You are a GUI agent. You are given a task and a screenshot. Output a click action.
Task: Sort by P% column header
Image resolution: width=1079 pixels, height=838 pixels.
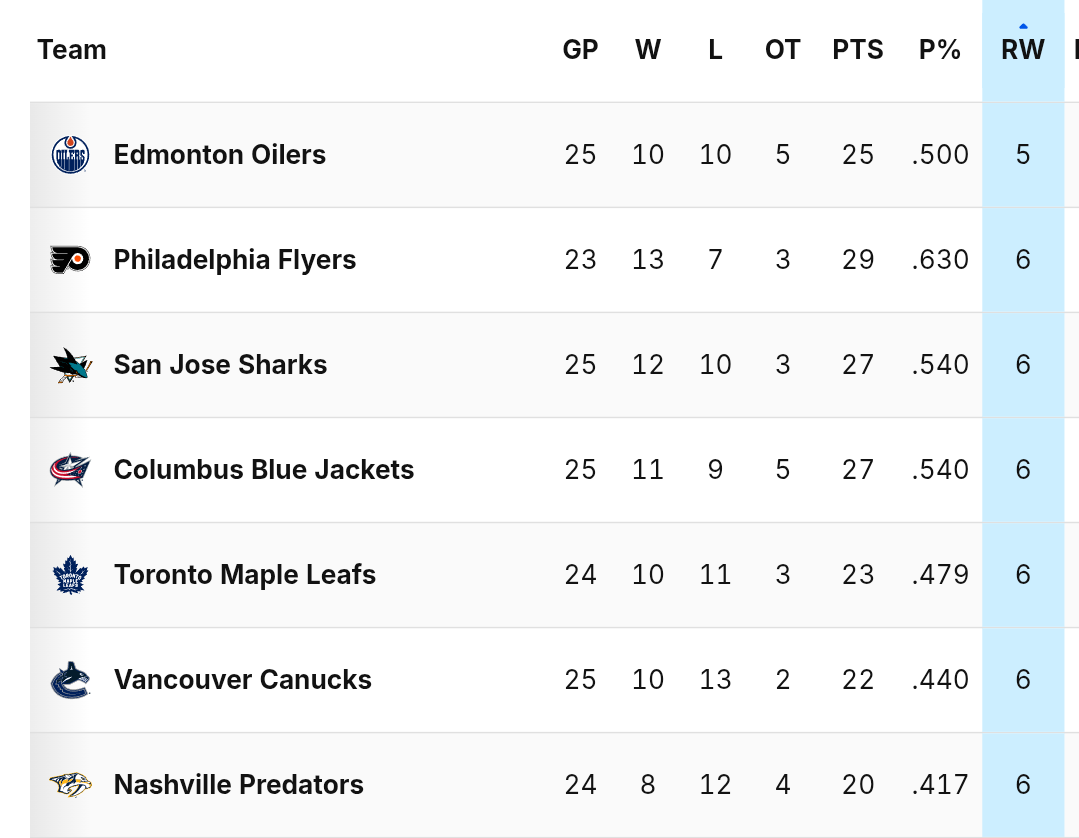(940, 50)
